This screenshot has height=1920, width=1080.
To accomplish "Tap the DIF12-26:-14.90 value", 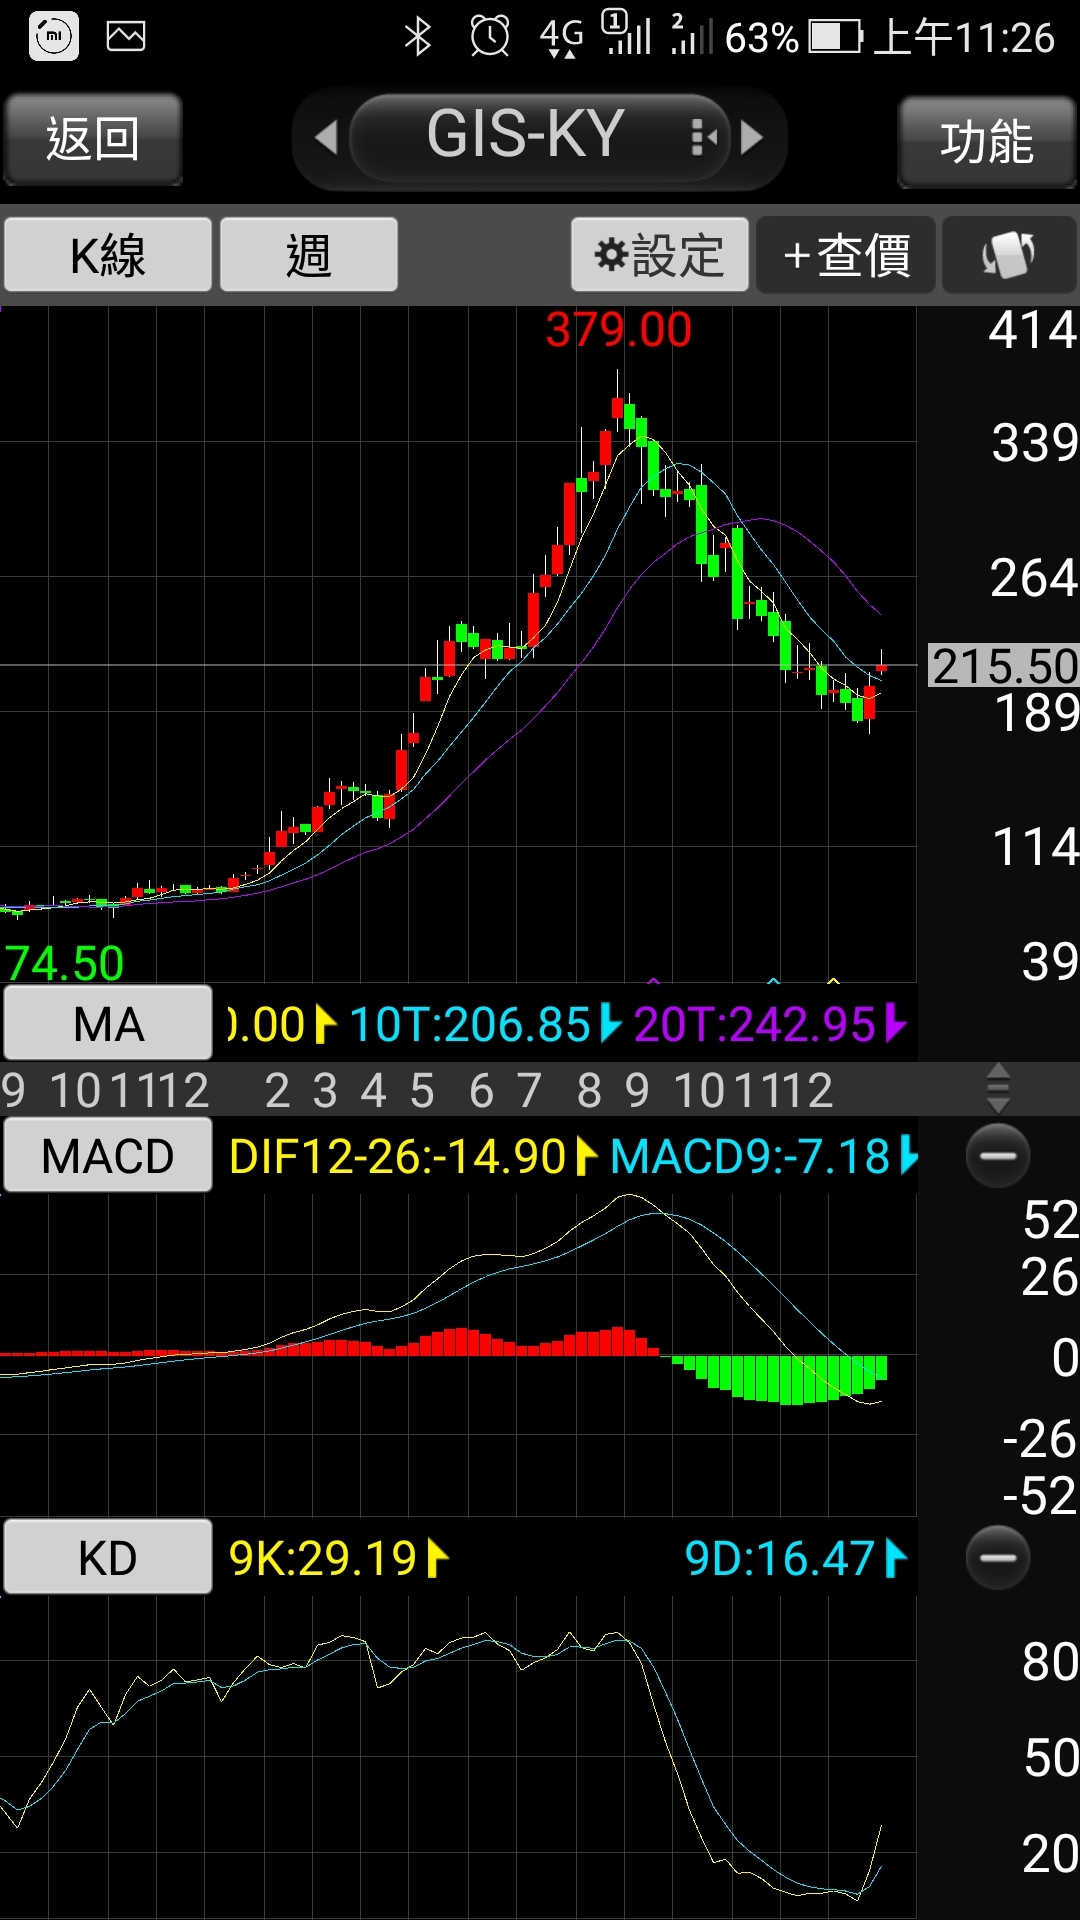I will point(398,1157).
